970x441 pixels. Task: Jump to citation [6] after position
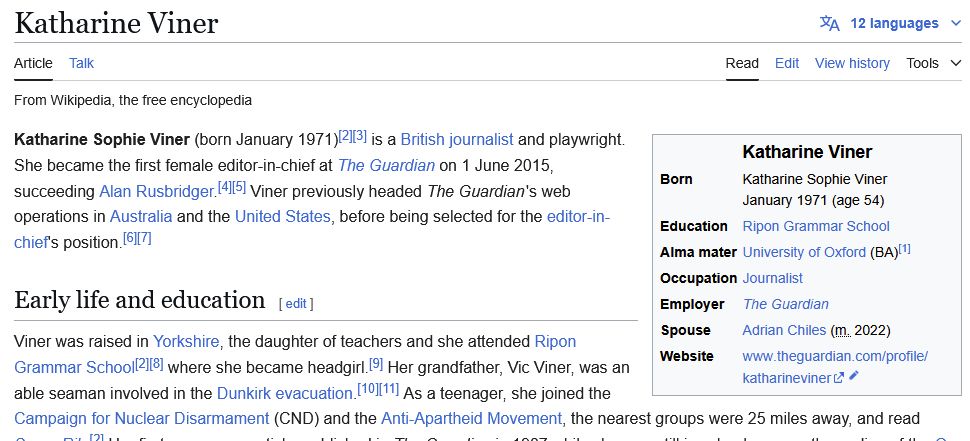pos(129,238)
